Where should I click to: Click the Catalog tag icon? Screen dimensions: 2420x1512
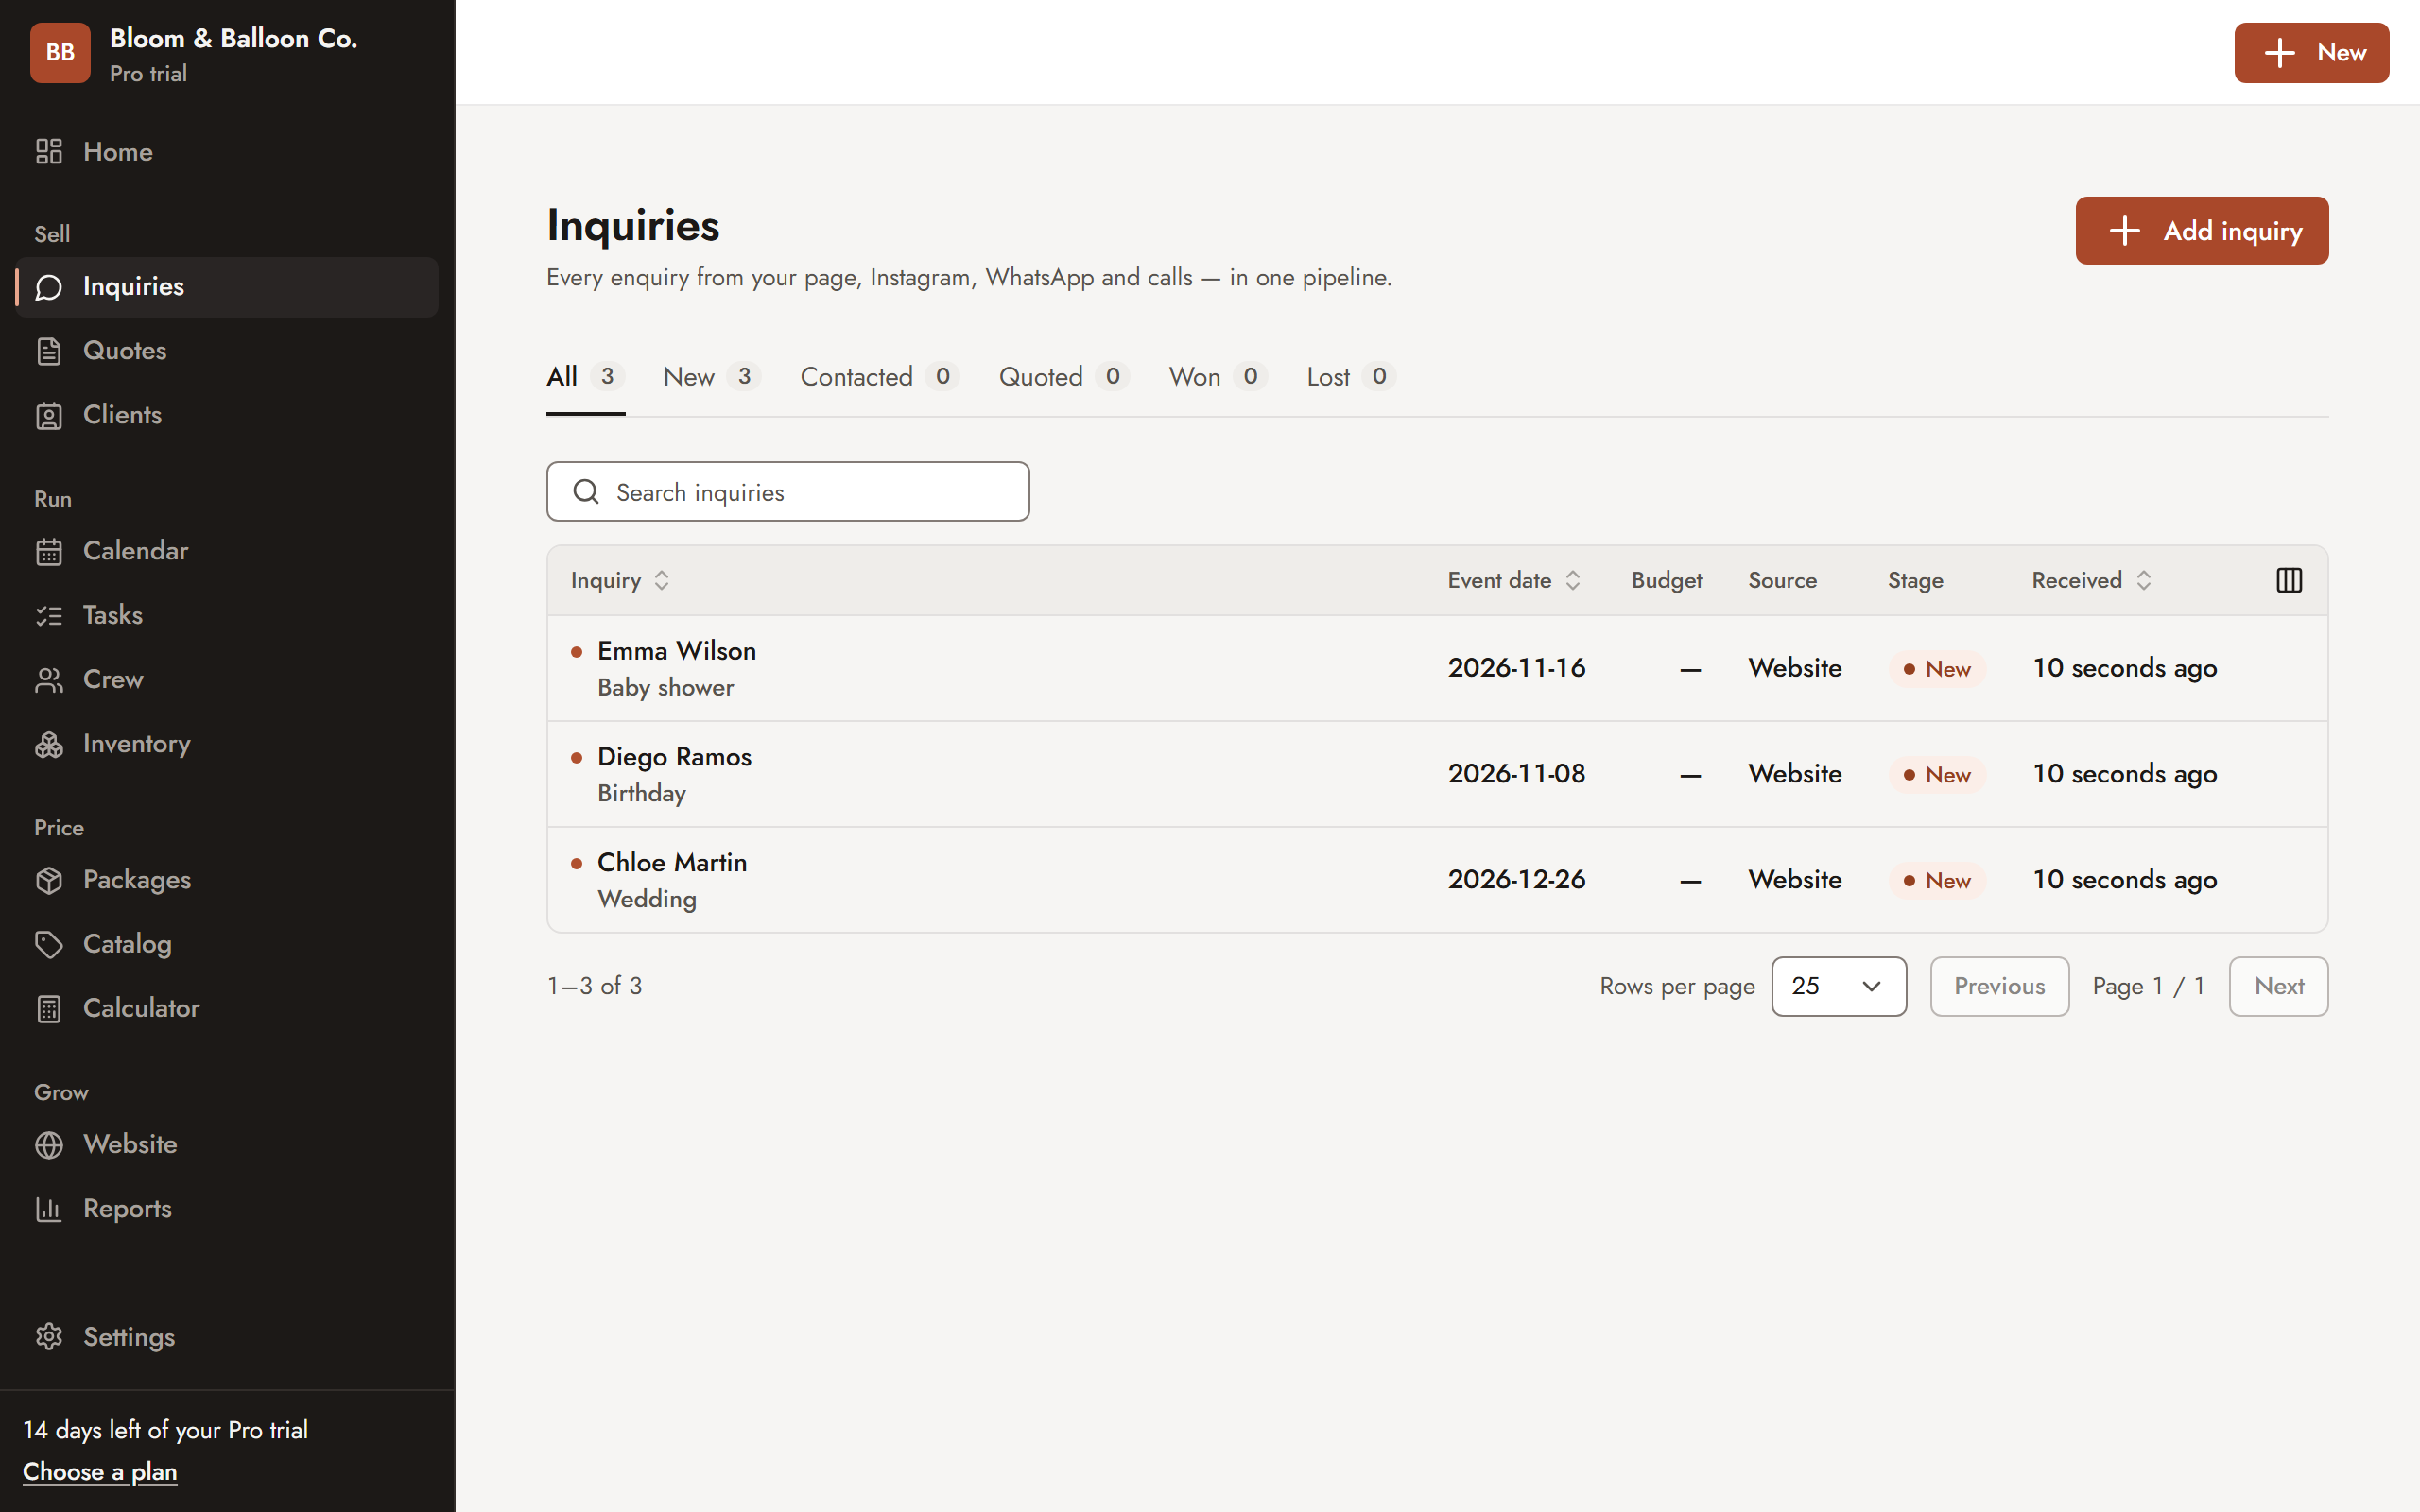[x=49, y=944]
